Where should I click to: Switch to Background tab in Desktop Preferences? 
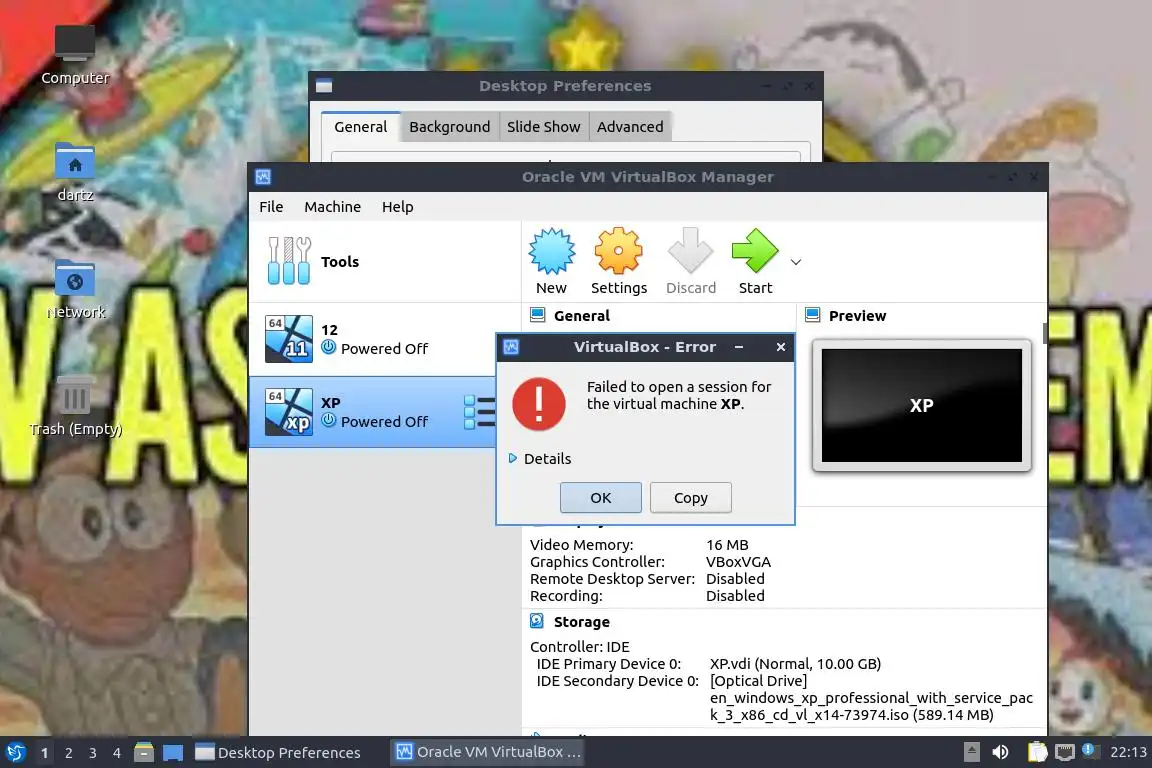pyautogui.click(x=450, y=126)
